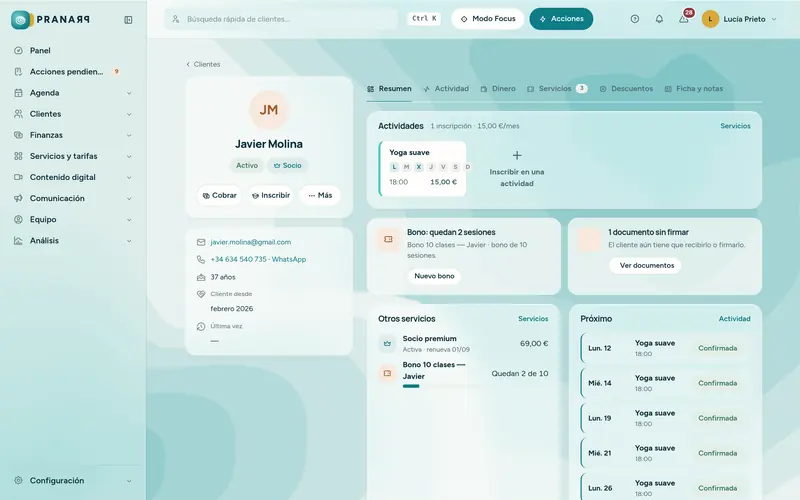
Task: Click the Equipo person icon
Action: tap(18, 219)
